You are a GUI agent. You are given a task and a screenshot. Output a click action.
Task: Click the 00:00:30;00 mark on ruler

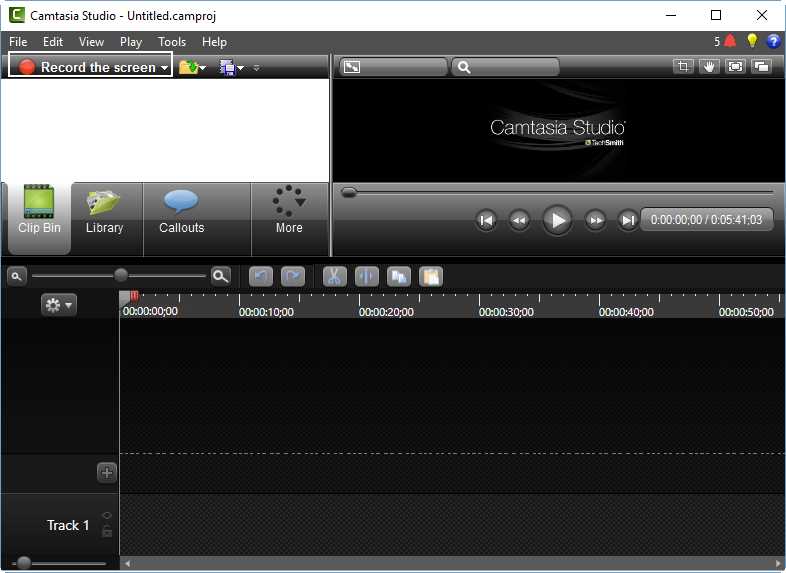(506, 312)
